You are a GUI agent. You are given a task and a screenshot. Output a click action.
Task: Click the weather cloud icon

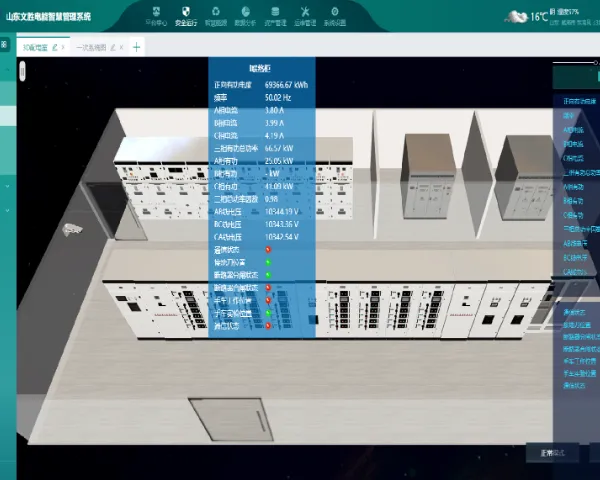coord(516,17)
